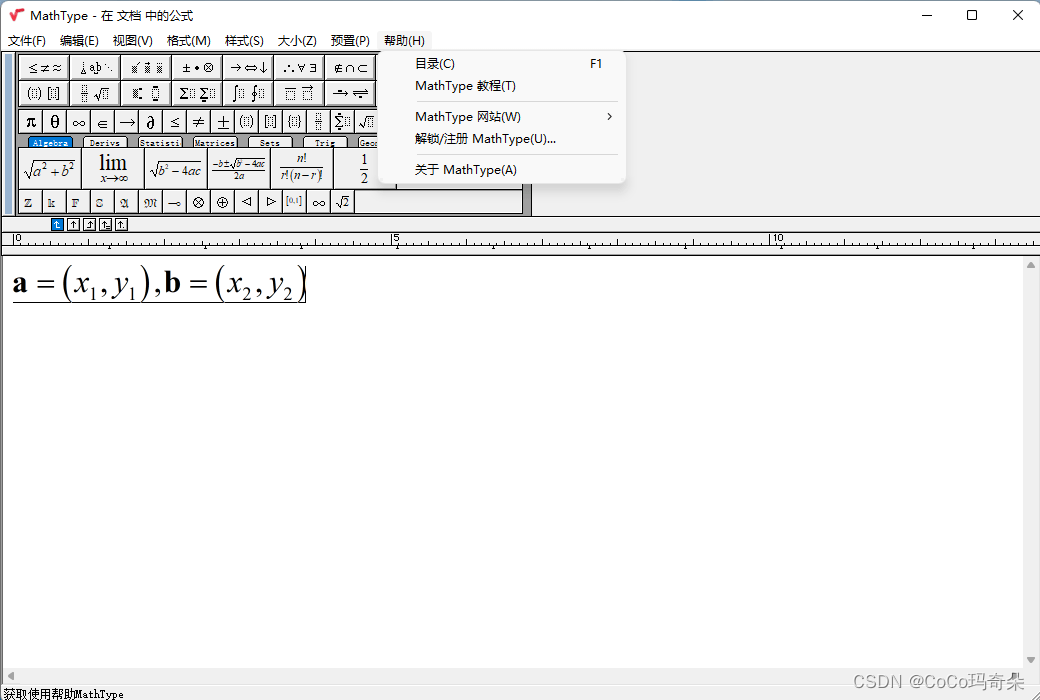Insert the Fraktur M symbol
Viewport: 1040px width, 700px height.
pos(151,202)
